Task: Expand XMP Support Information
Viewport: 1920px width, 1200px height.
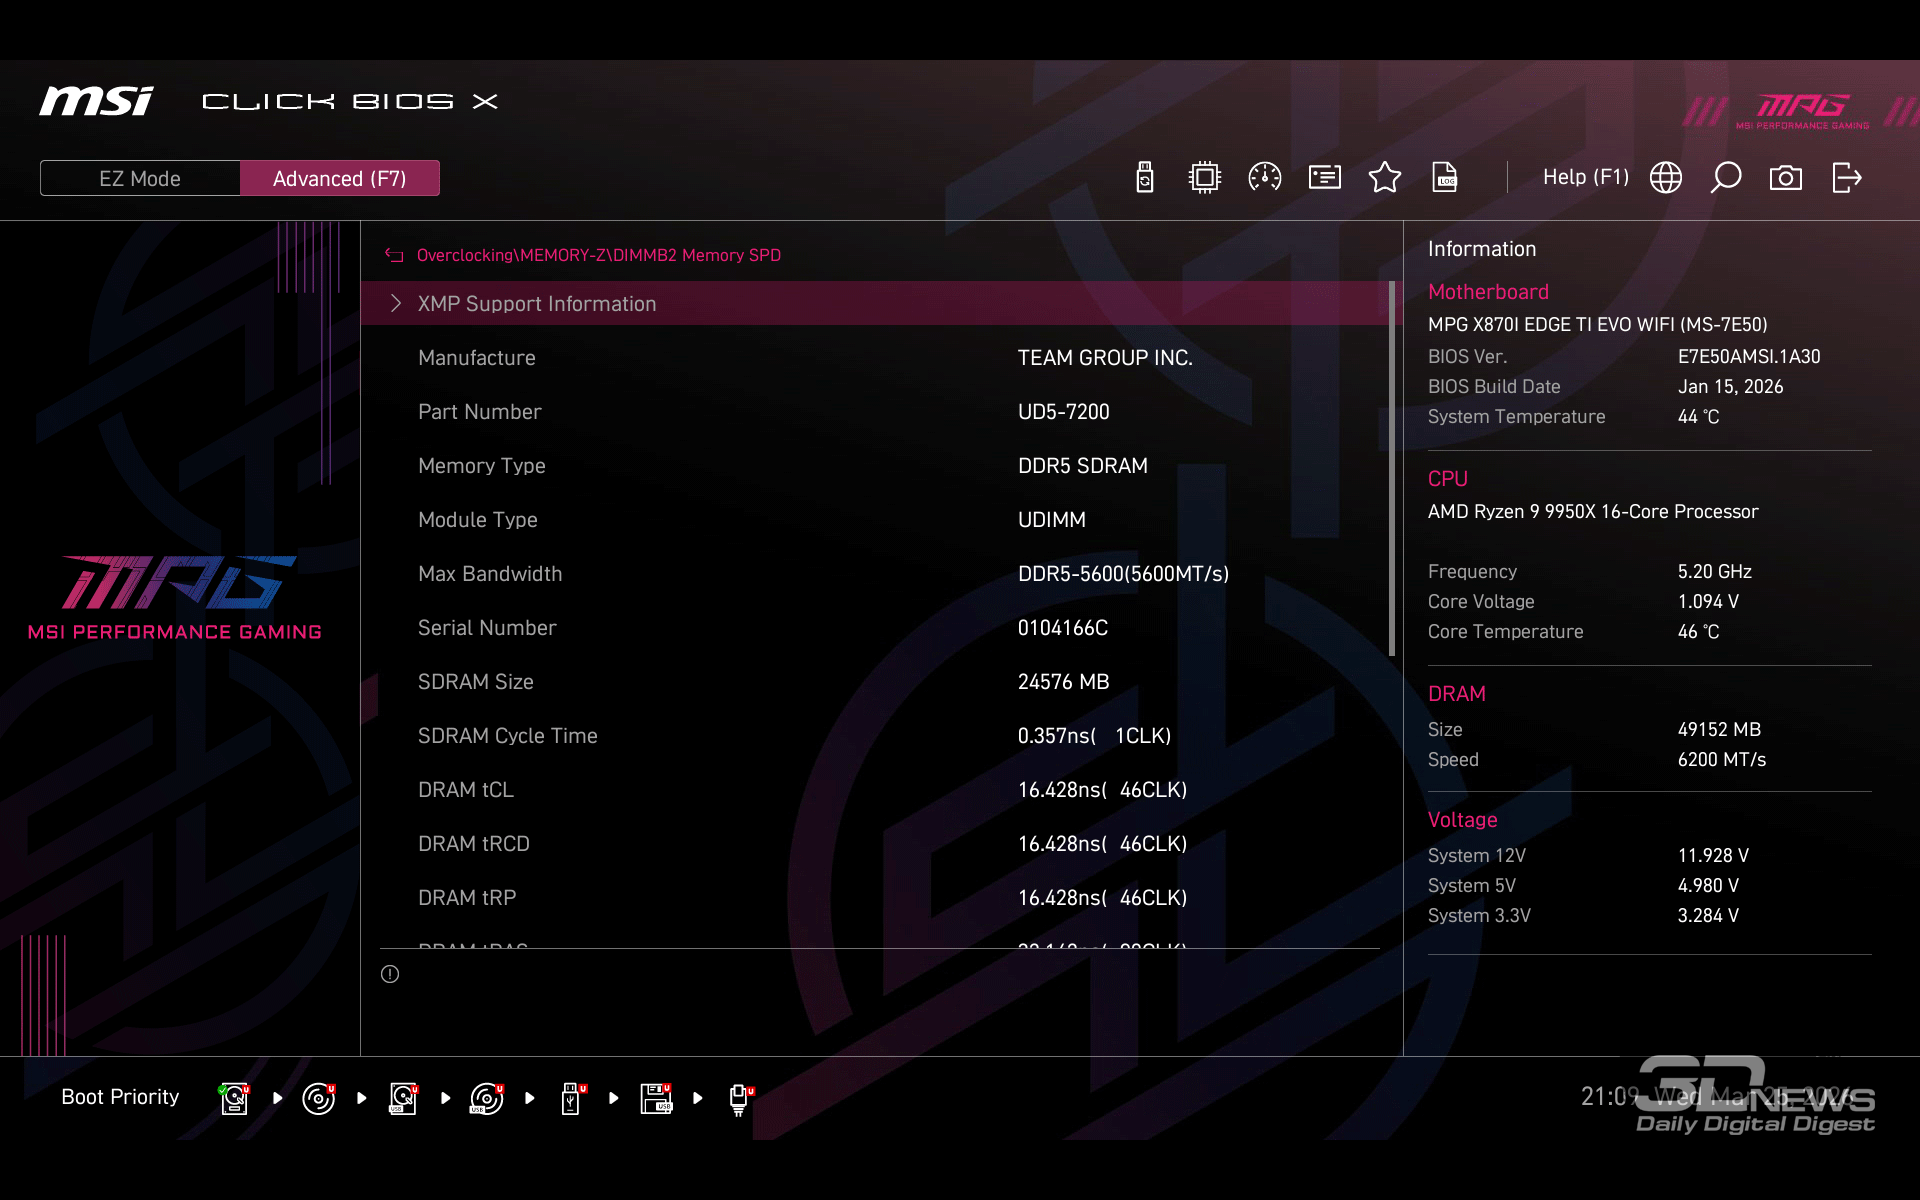Action: click(x=537, y=304)
